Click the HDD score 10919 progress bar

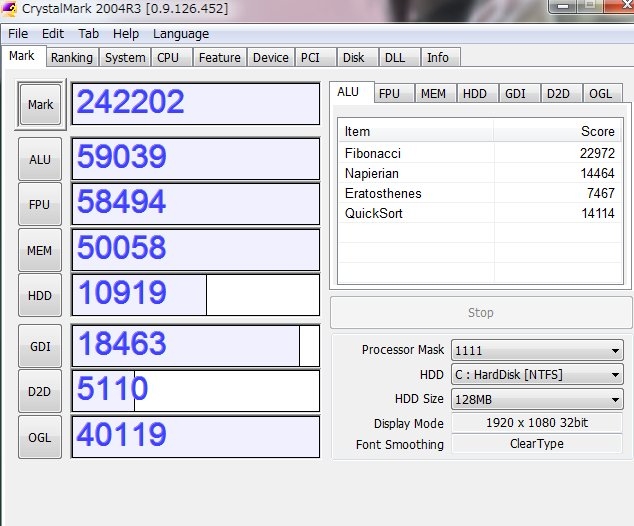[196, 295]
